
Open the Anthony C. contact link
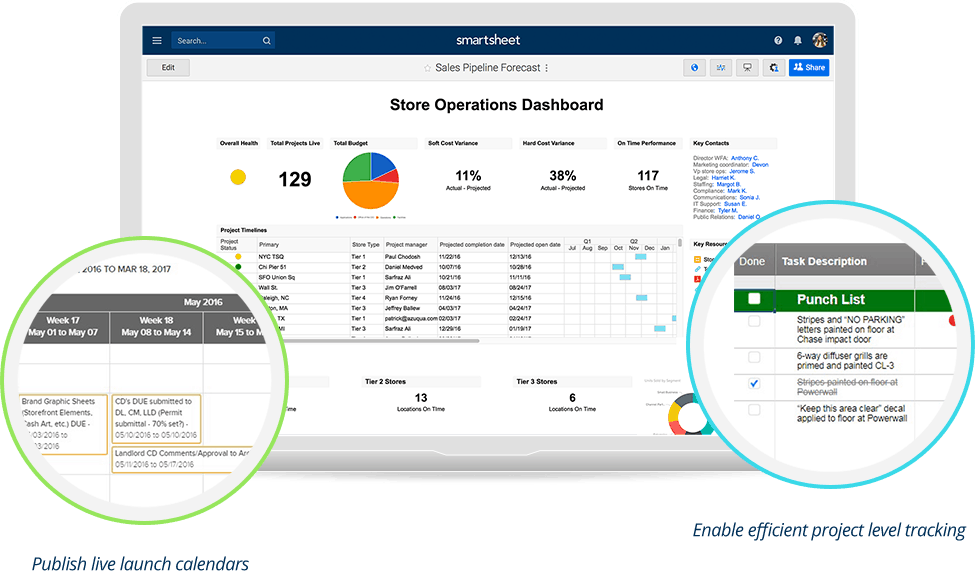pos(744,158)
